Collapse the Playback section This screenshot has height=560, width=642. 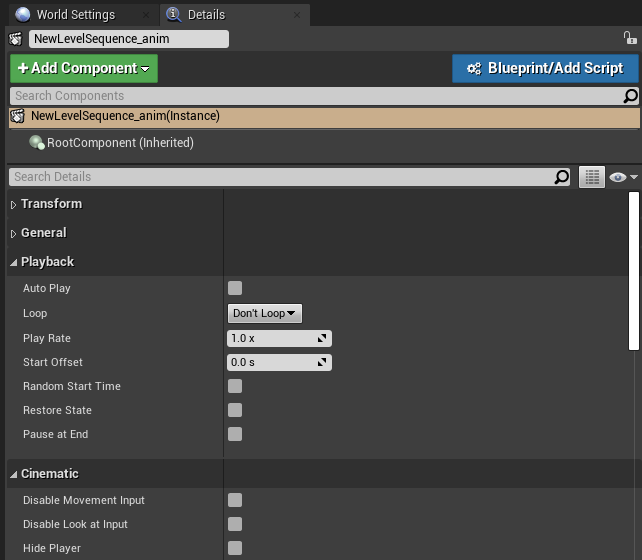pos(13,262)
